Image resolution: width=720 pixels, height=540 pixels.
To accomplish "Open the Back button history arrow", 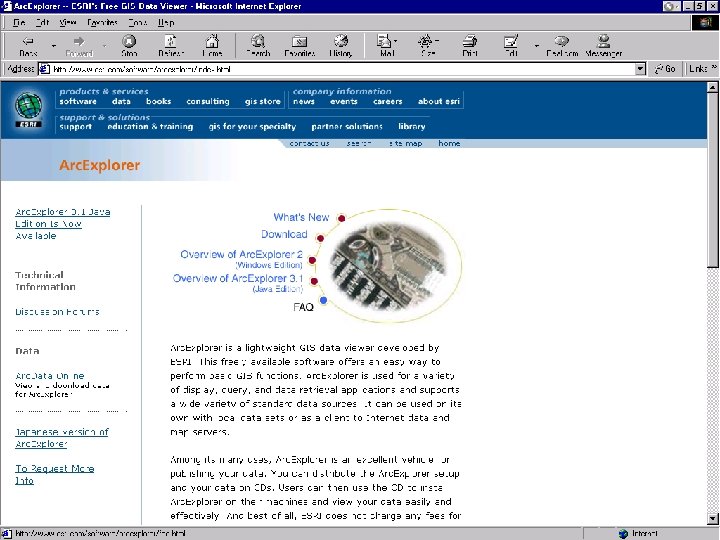I will [x=54, y=46].
